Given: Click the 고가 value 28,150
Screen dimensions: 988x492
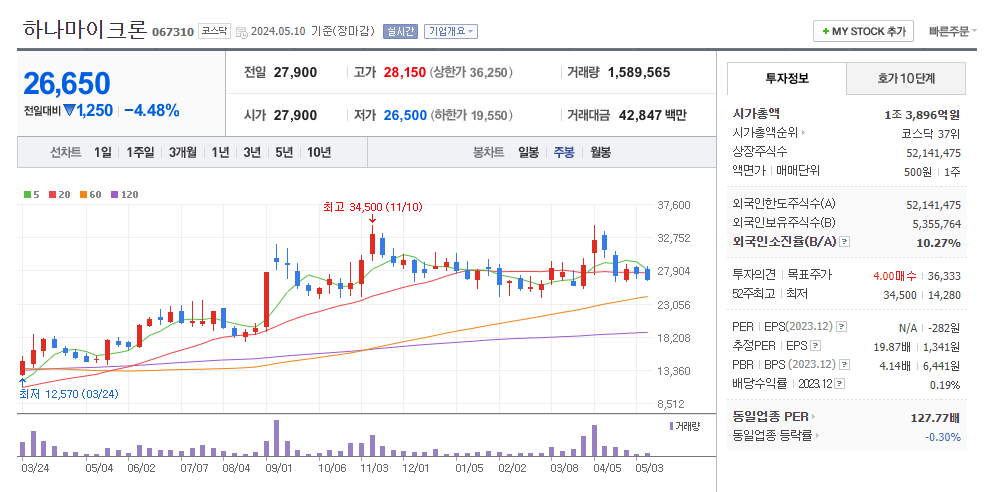Looking at the screenshot, I should [405, 72].
